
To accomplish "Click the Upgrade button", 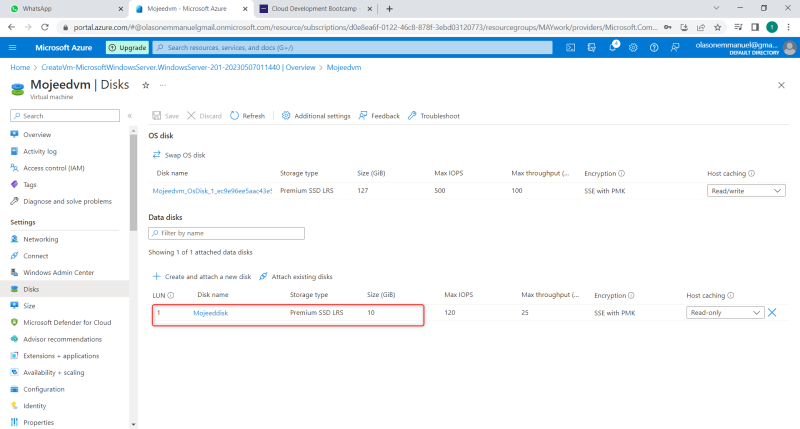I will pyautogui.click(x=127, y=47).
